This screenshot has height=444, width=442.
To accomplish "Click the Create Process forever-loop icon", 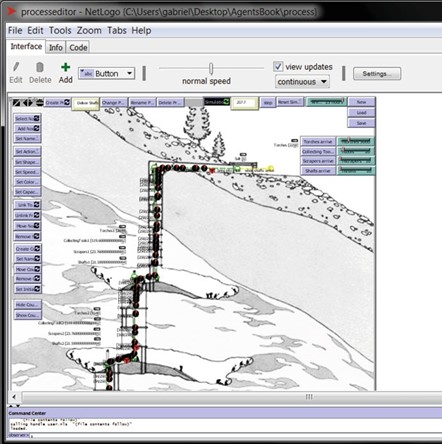I will point(67,102).
